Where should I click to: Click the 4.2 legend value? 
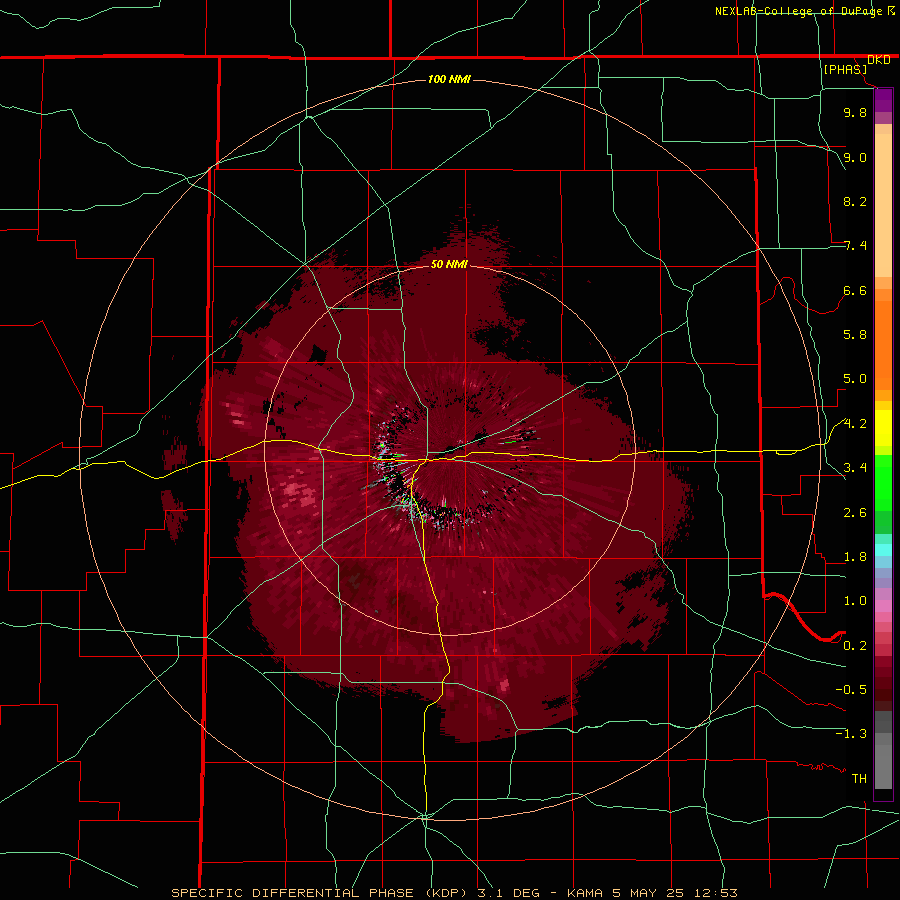[855, 424]
